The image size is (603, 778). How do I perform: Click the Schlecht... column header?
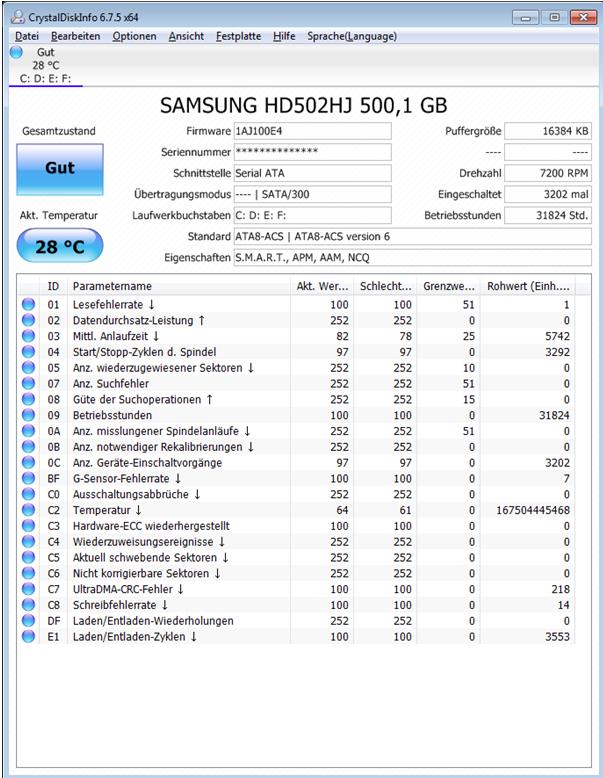pos(385,286)
